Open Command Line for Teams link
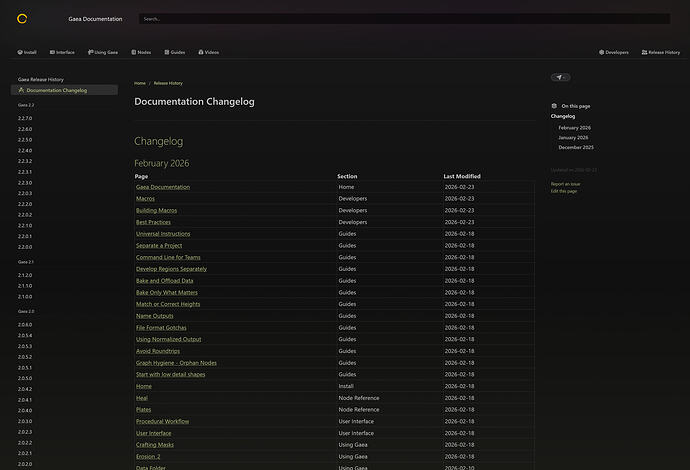690x470 pixels. 168,257
